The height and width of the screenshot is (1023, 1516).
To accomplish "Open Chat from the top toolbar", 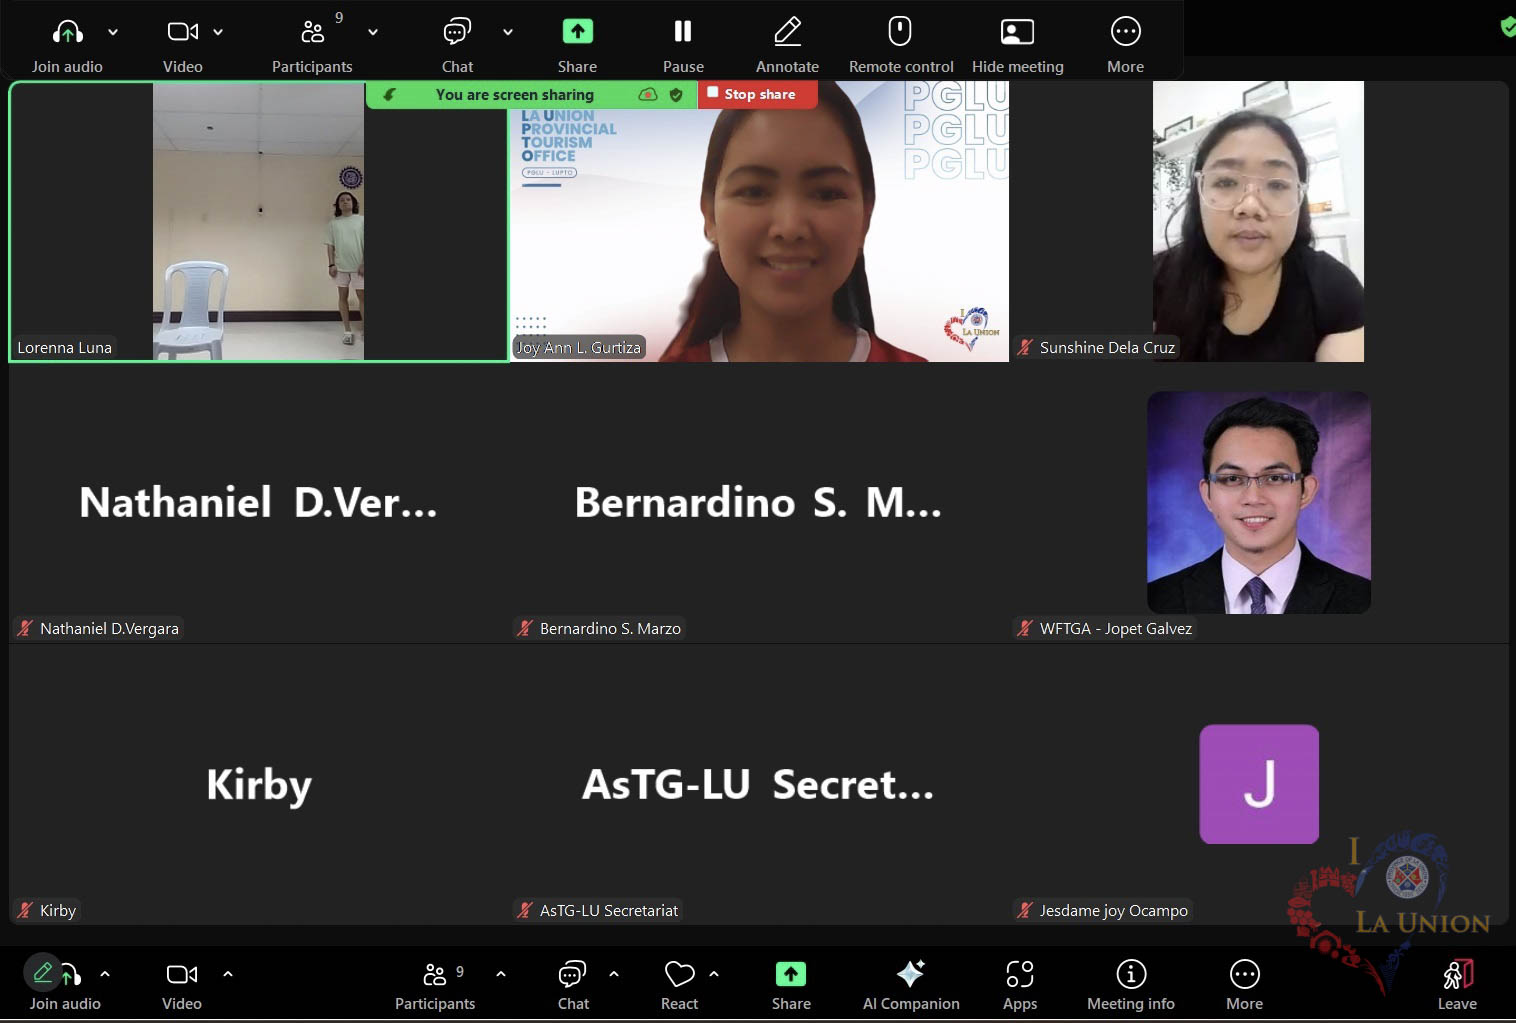I will click(457, 45).
